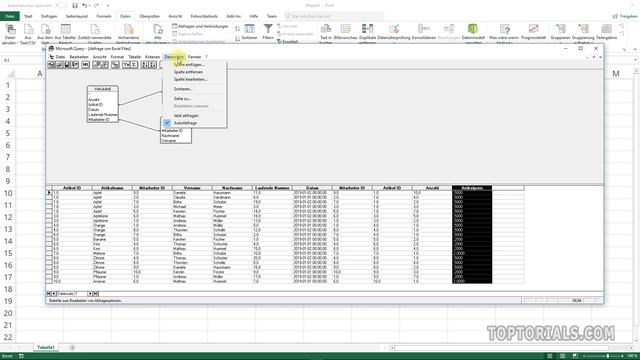Choose Spalte entfernen from the Datensätze menu
The width and height of the screenshot is (640, 360).
pyautogui.click(x=188, y=72)
